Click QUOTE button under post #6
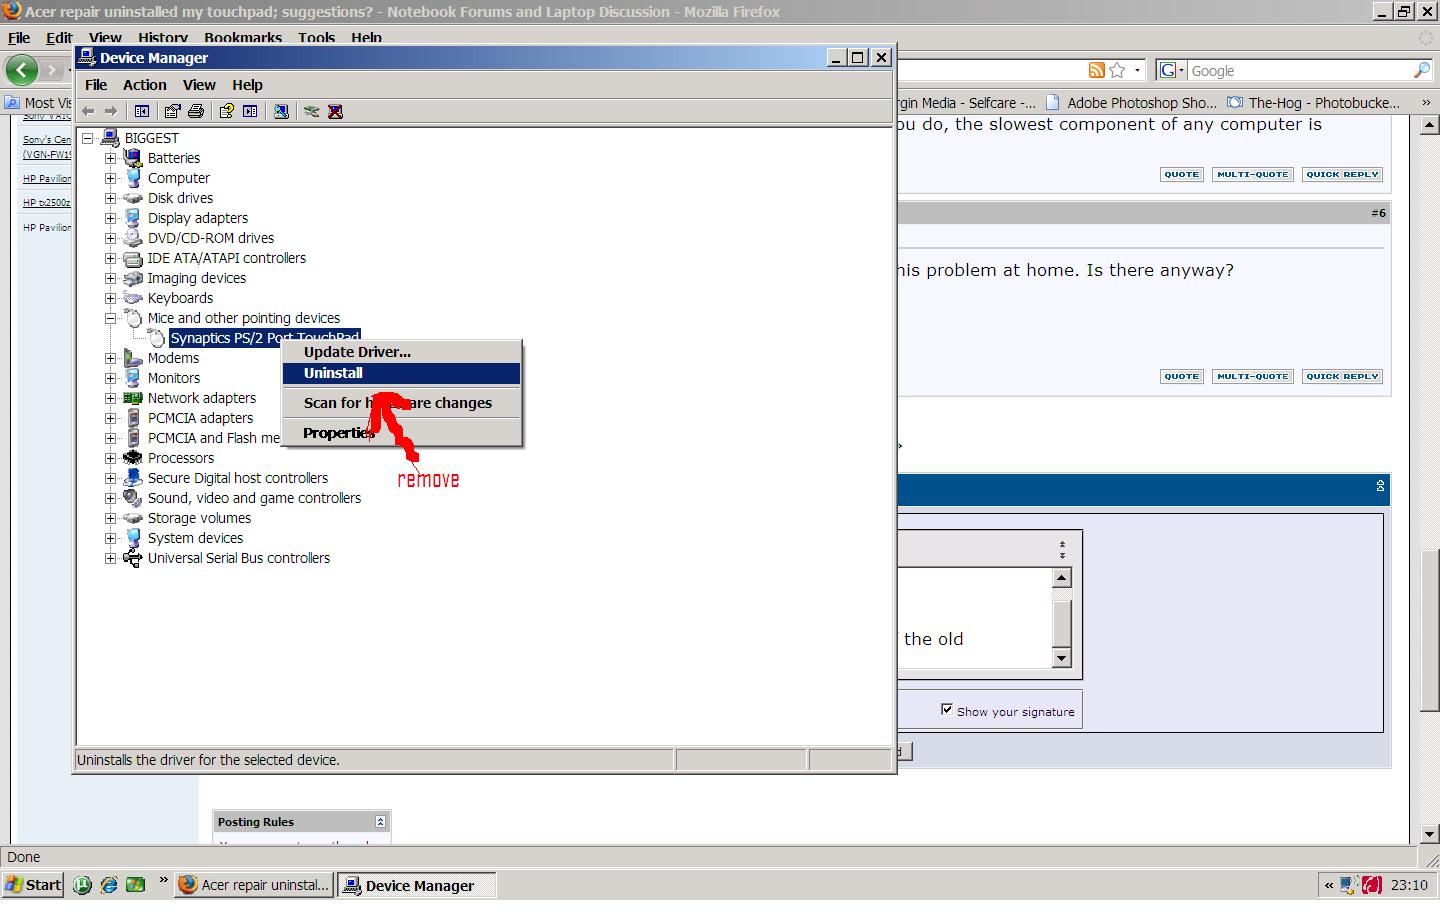 click(1181, 376)
